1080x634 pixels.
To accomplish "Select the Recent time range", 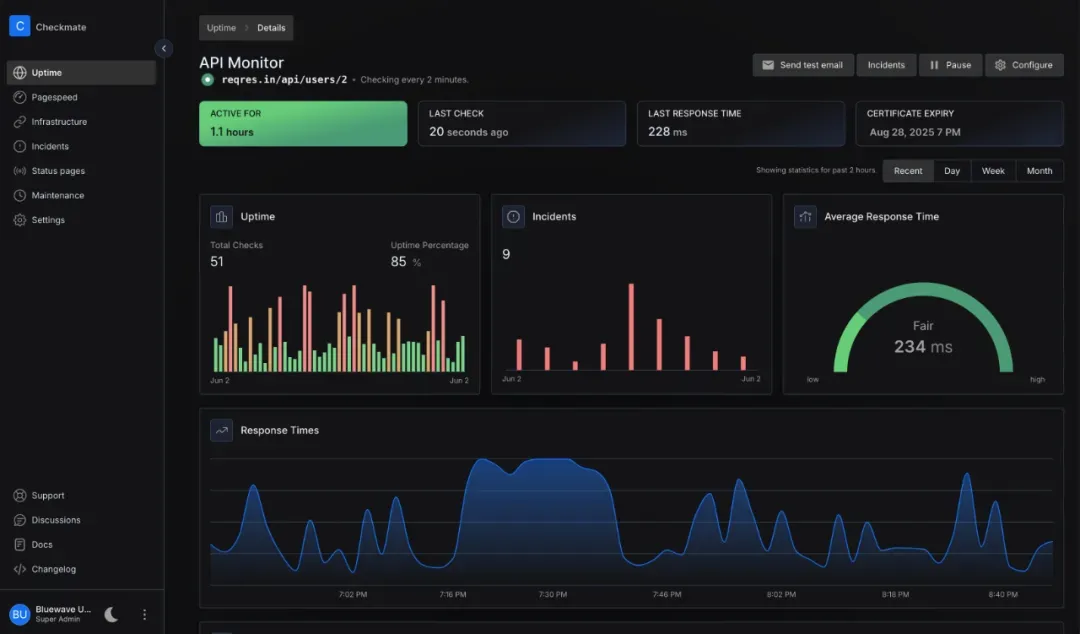I will (907, 171).
